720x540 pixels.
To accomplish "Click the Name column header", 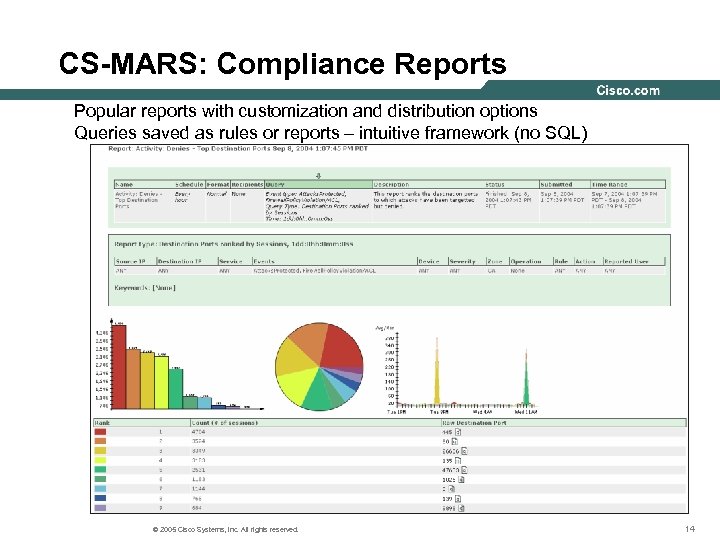I will (x=144, y=184).
